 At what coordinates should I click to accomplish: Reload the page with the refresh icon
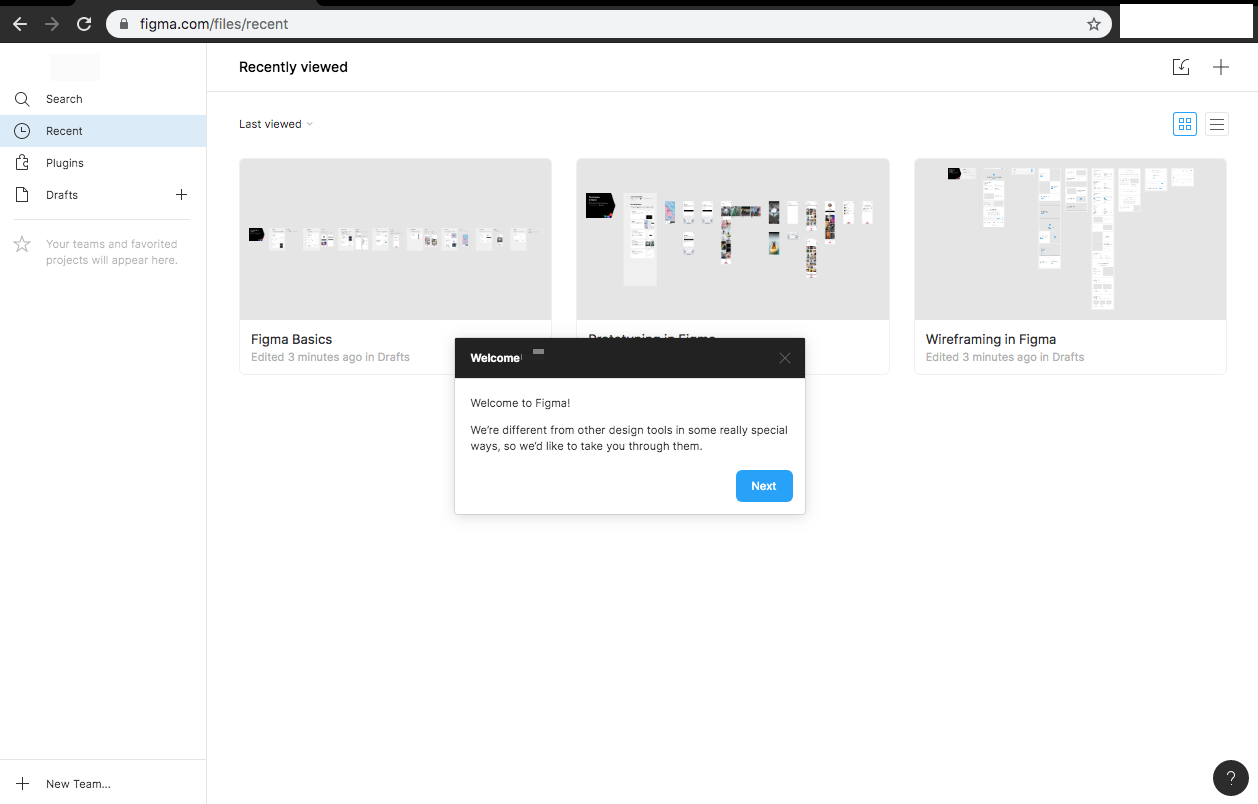pyautogui.click(x=84, y=23)
